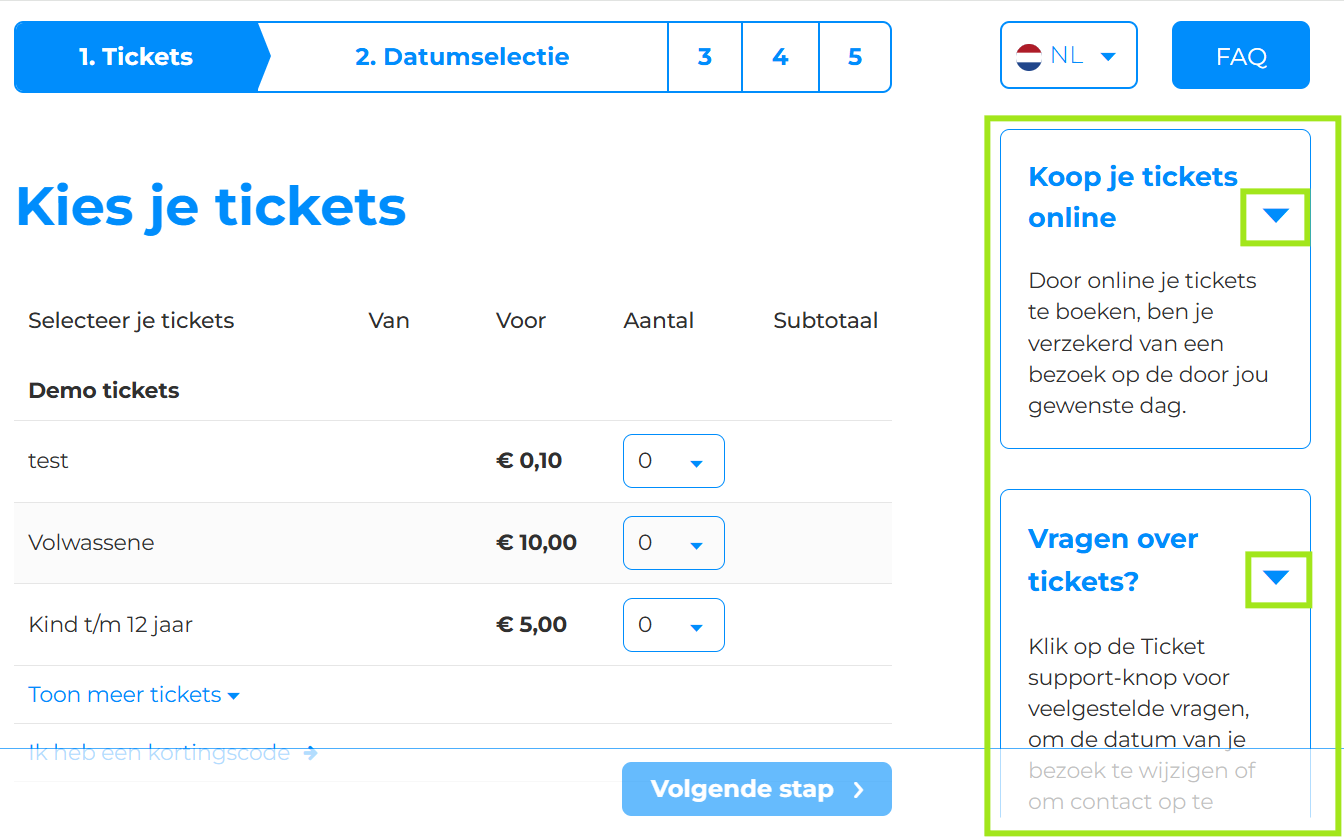Expand Toon meer tickets list
Viewport: 1344px width, 837px height.
coord(134,695)
